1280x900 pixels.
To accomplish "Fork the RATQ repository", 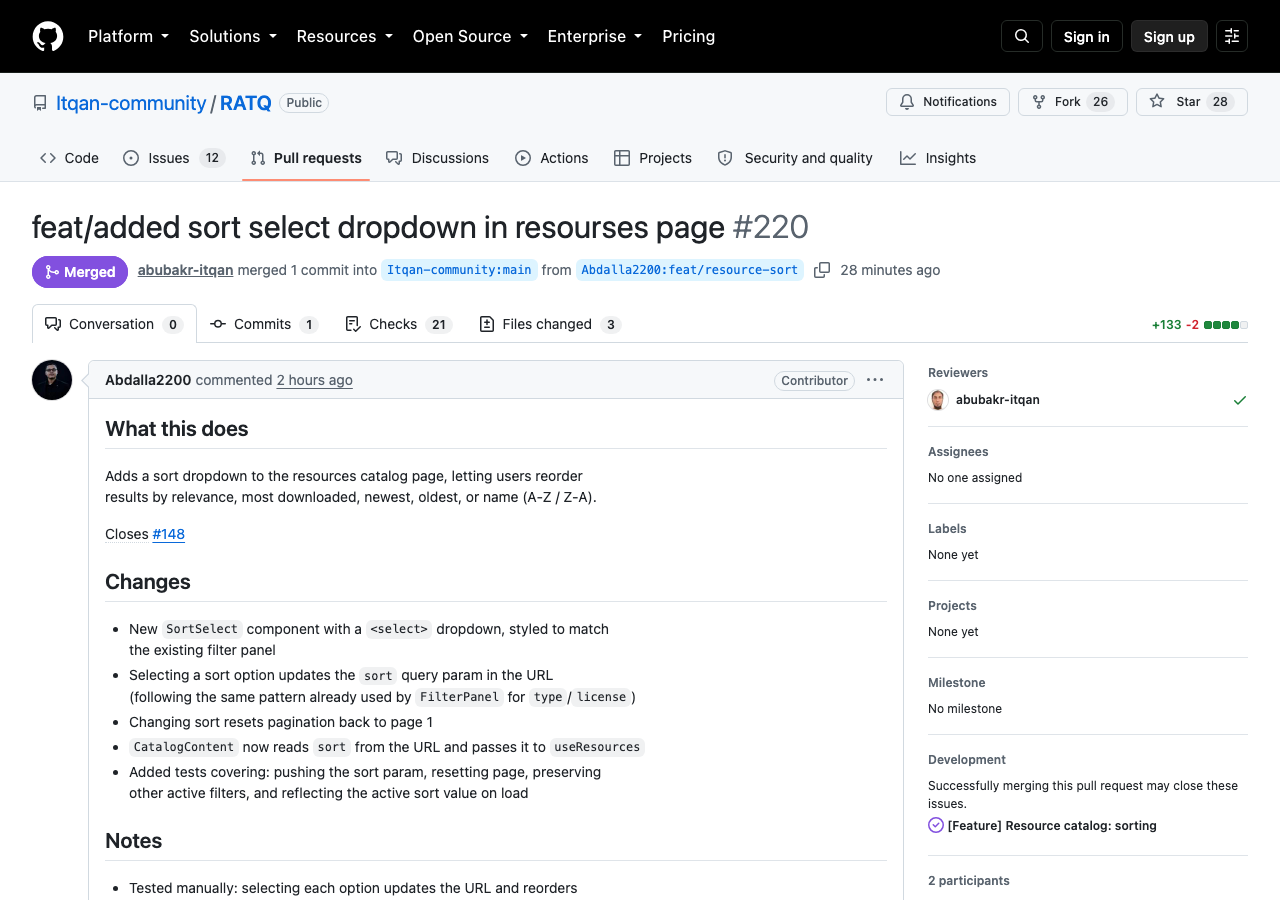I will pyautogui.click(x=1073, y=102).
